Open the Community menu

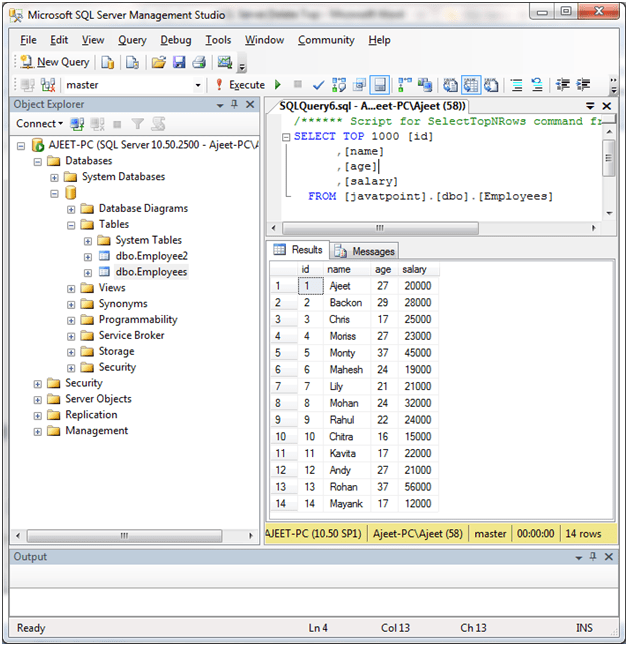(x=326, y=40)
